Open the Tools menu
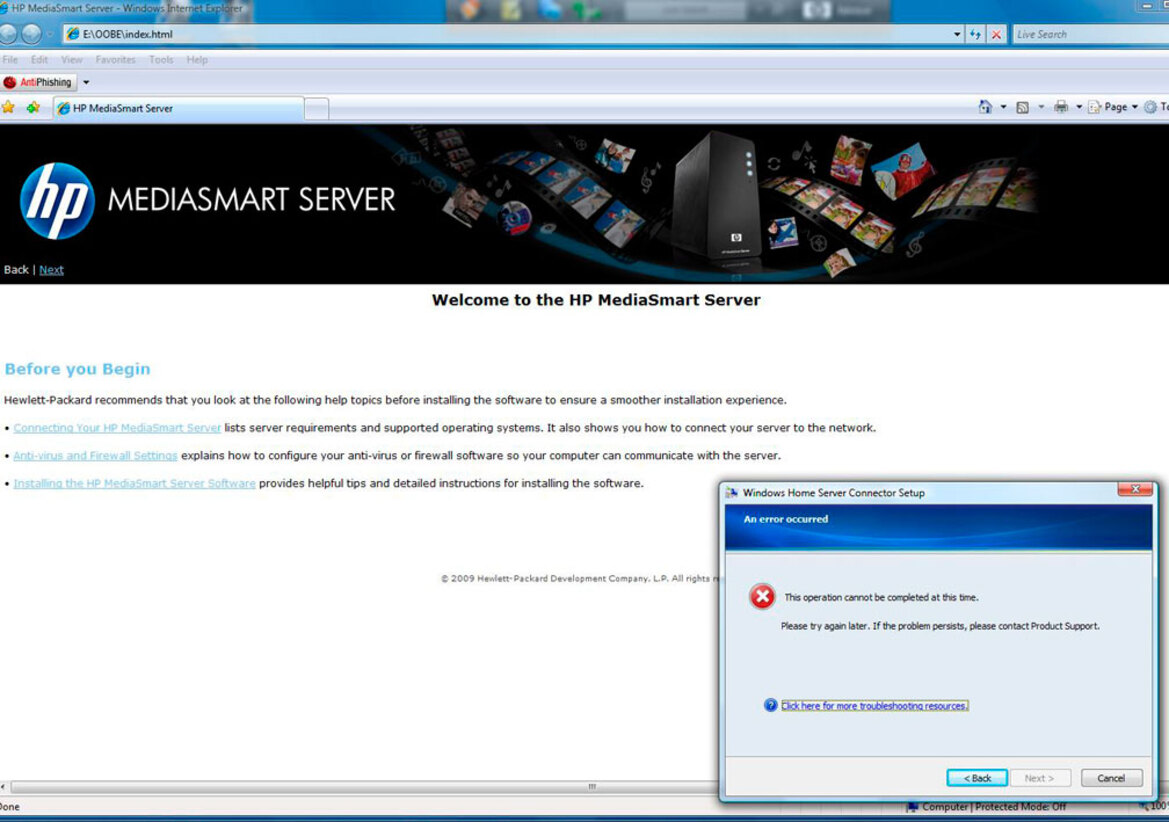This screenshot has height=822, width=1169. click(161, 60)
